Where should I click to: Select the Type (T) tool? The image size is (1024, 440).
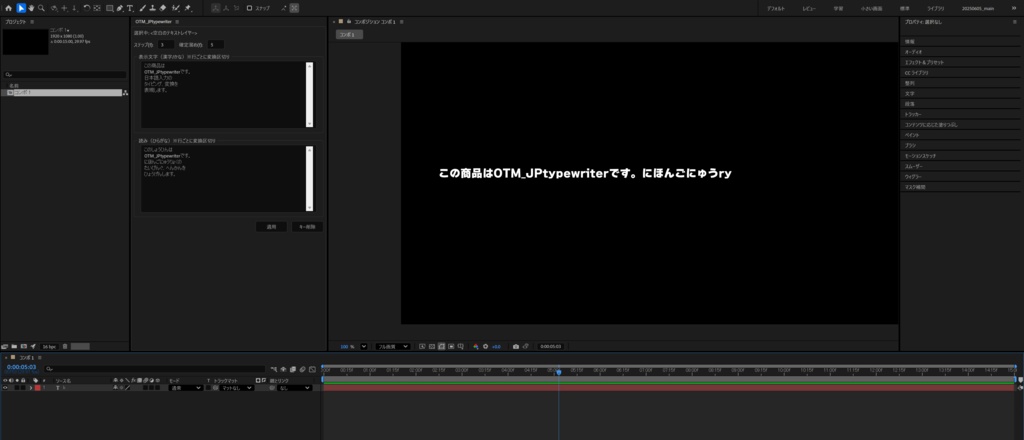130,8
